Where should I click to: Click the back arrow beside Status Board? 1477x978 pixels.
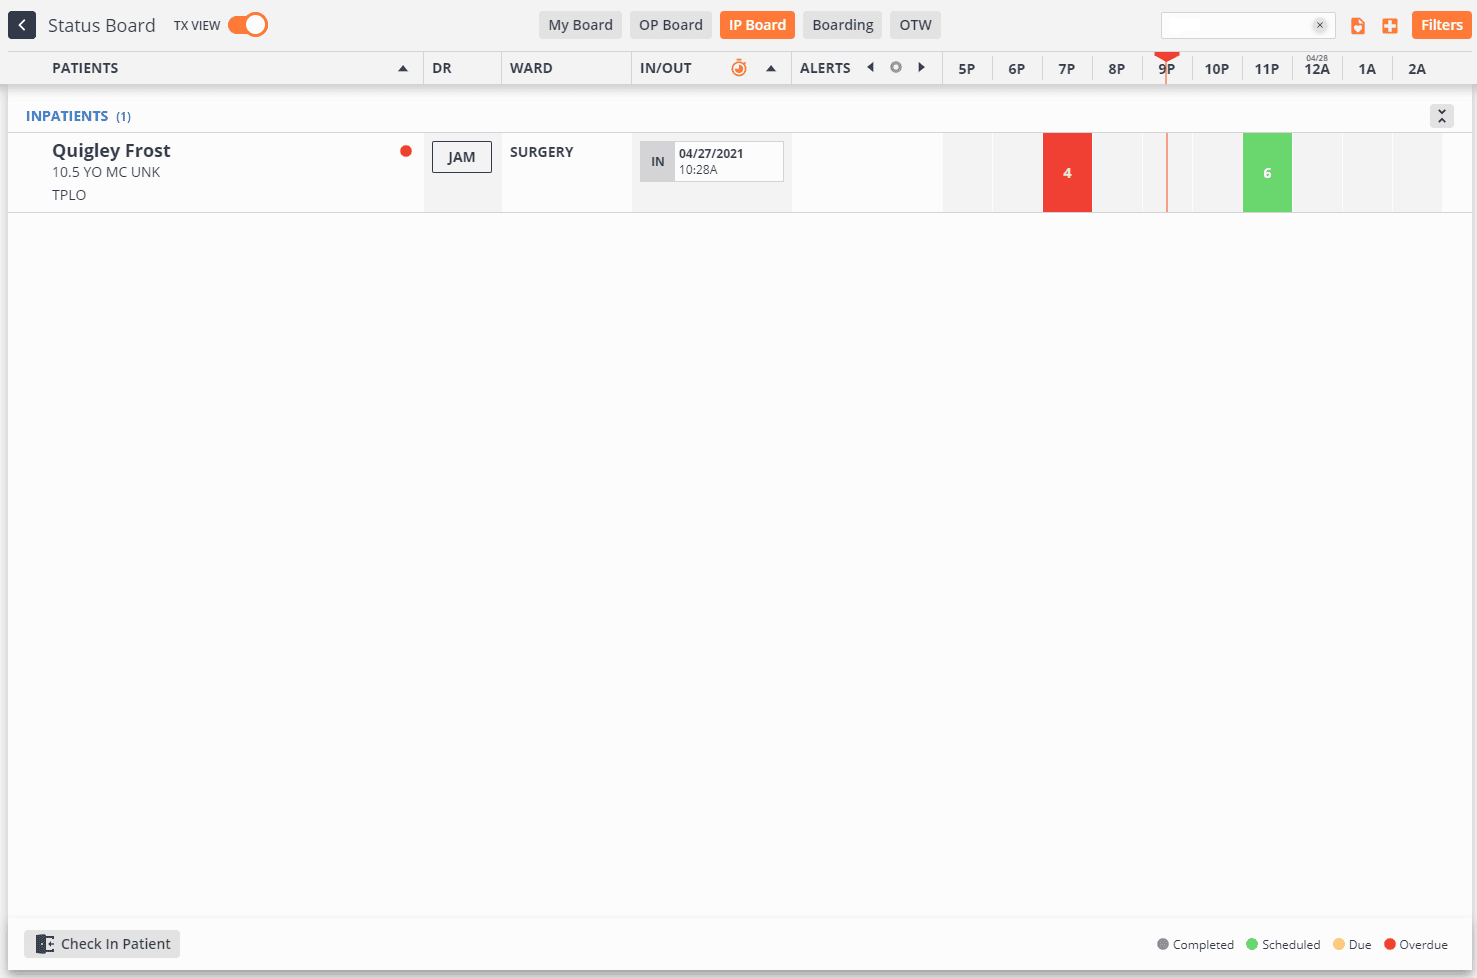tap(22, 25)
